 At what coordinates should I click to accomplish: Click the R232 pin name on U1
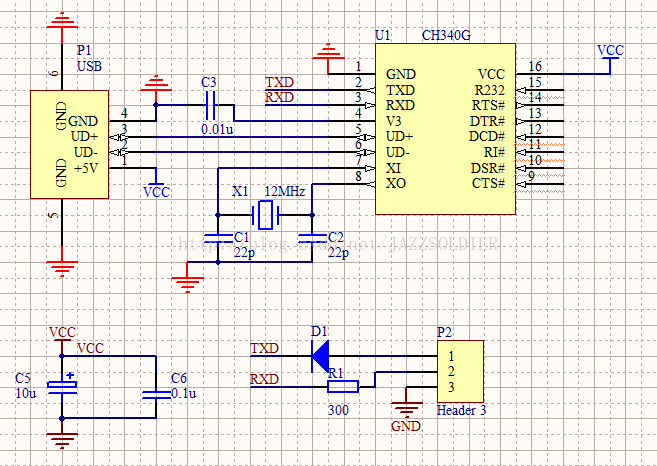pyautogui.click(x=489, y=90)
